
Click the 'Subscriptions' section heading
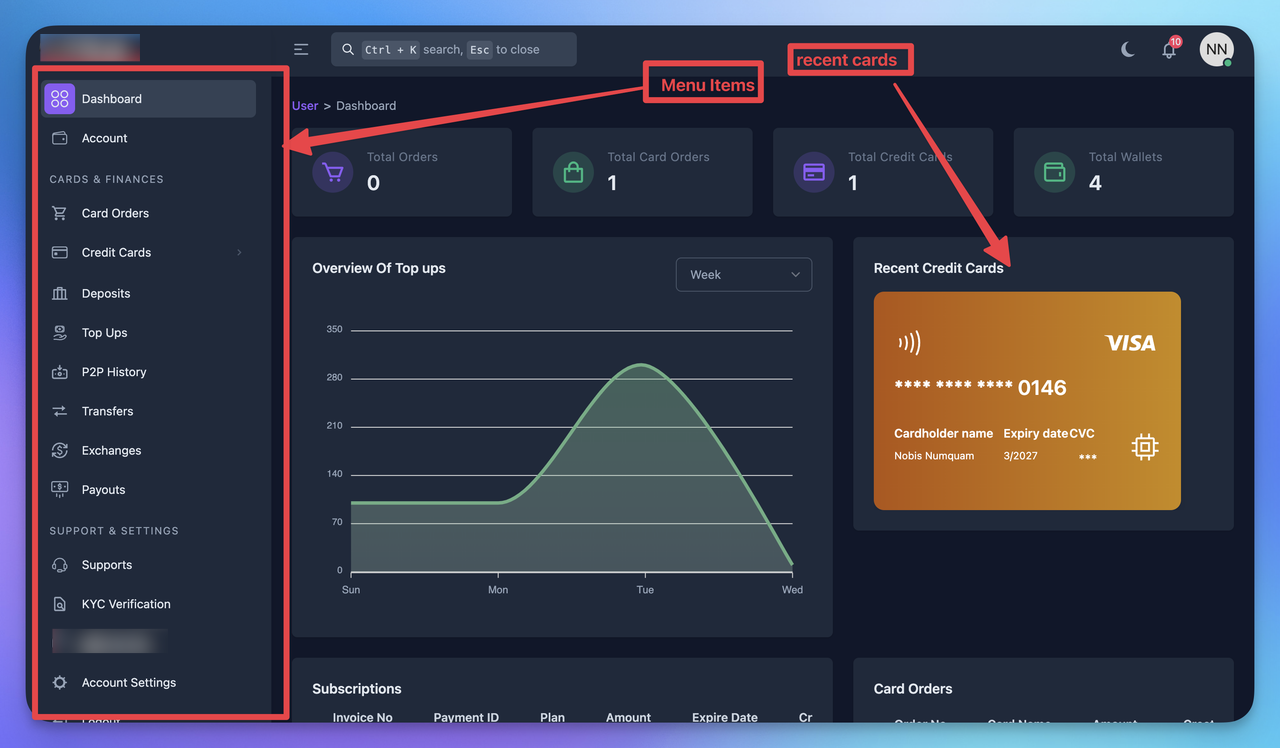pyautogui.click(x=357, y=689)
